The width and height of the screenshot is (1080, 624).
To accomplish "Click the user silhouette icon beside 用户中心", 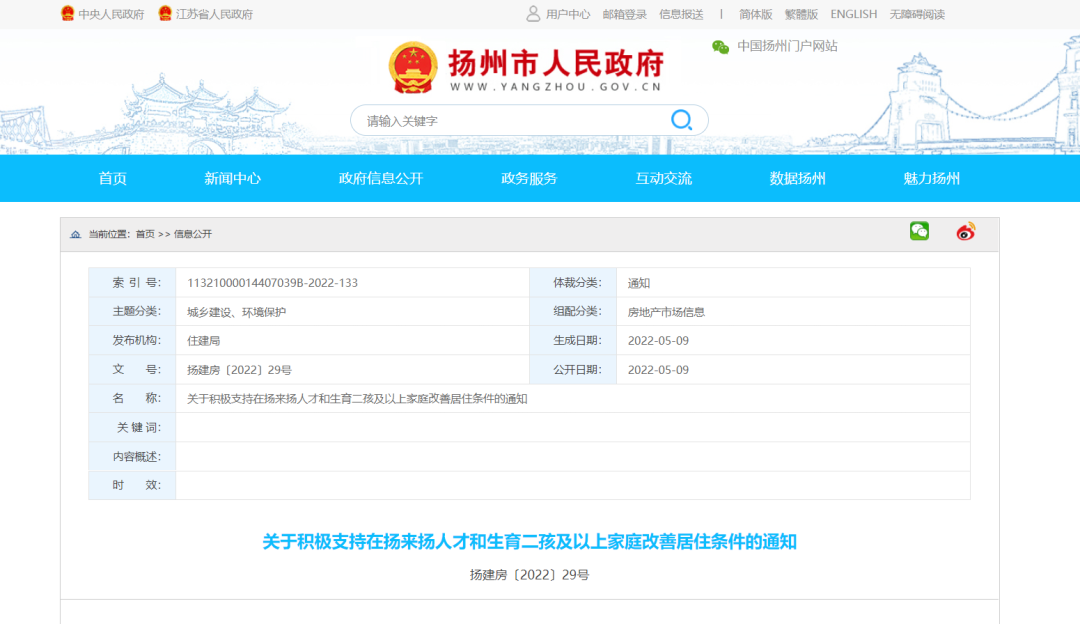I will (x=531, y=14).
